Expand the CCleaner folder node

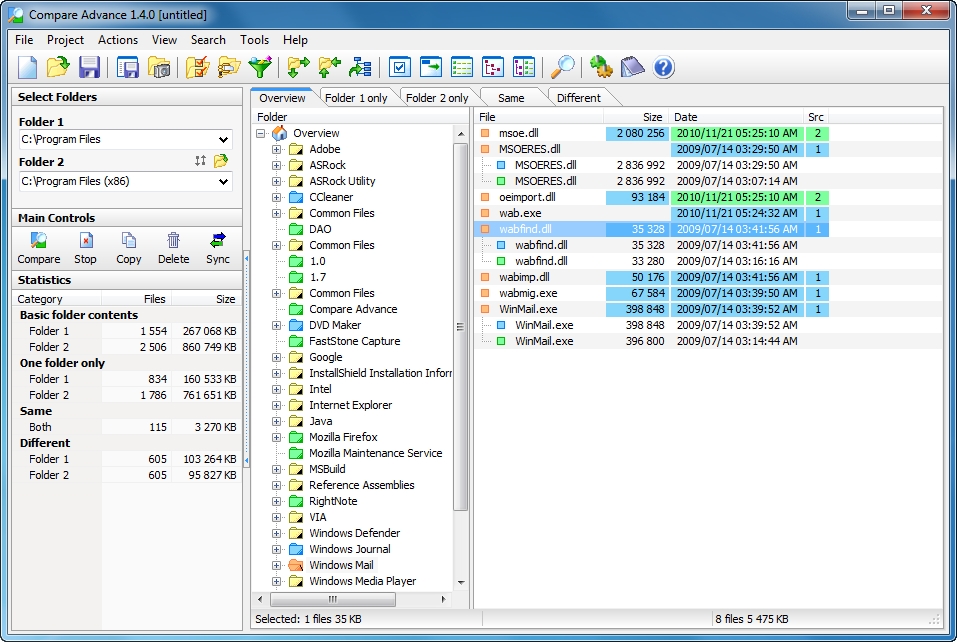click(x=276, y=197)
